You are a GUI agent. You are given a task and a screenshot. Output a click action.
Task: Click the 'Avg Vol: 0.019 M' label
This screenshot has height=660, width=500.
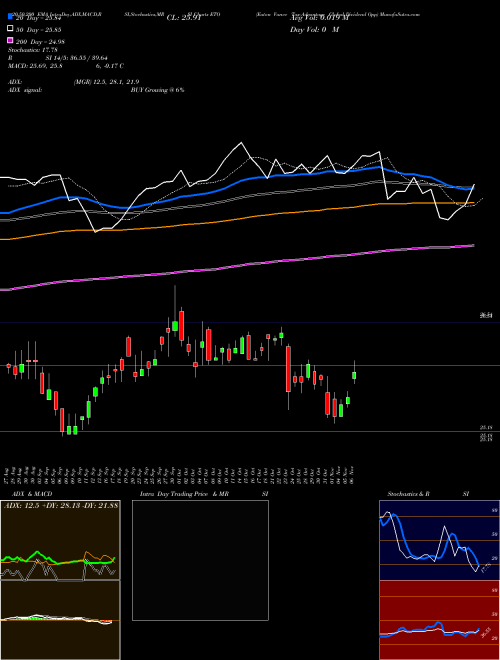(x=320, y=18)
